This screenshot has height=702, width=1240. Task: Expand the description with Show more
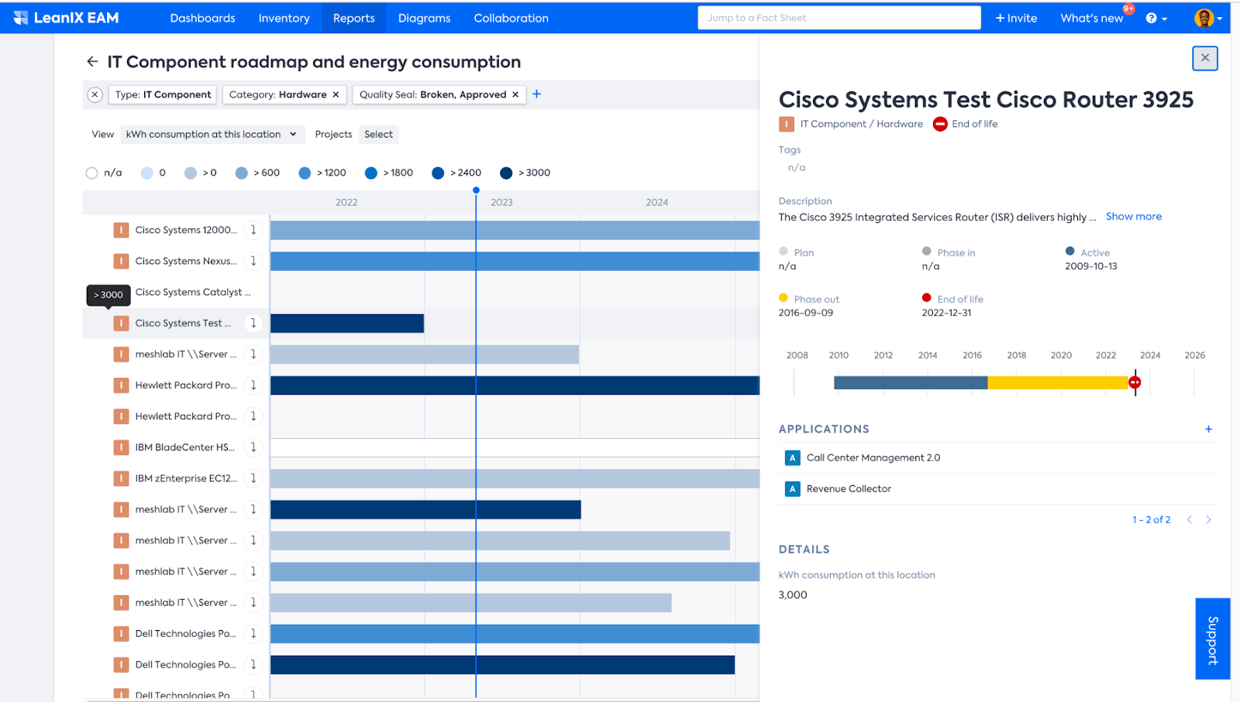1133,216
